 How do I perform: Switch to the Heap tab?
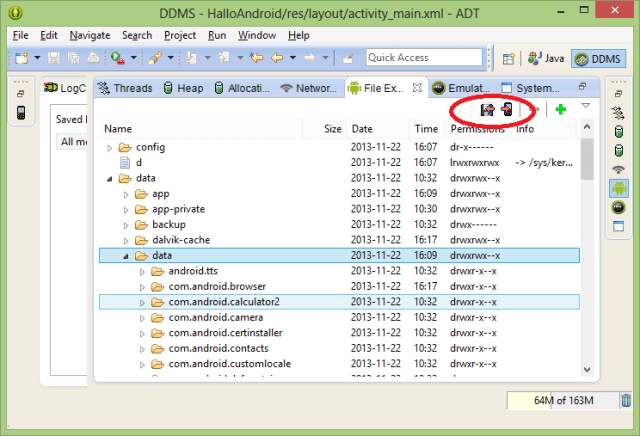point(183,88)
